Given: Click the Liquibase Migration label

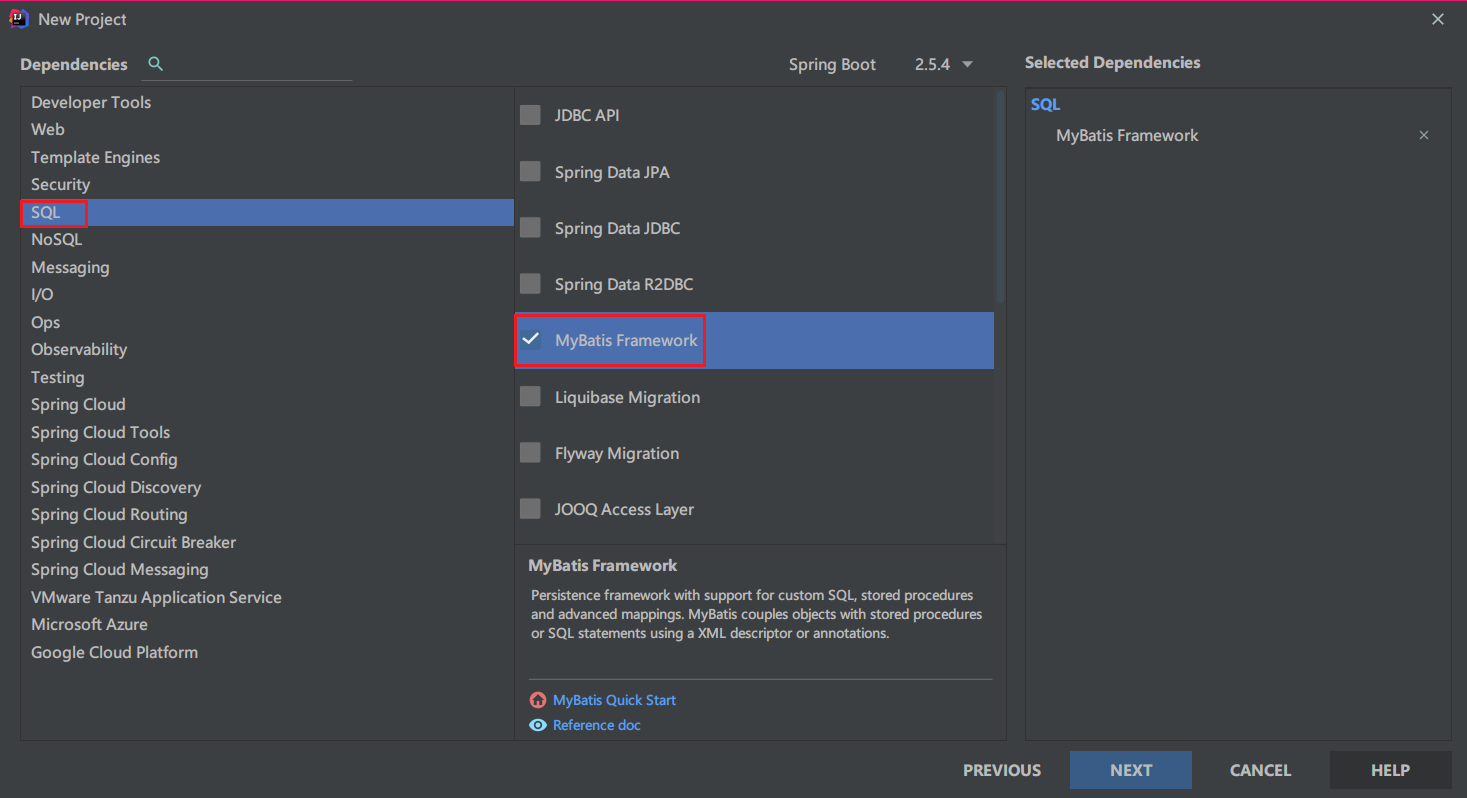Looking at the screenshot, I should tap(627, 397).
